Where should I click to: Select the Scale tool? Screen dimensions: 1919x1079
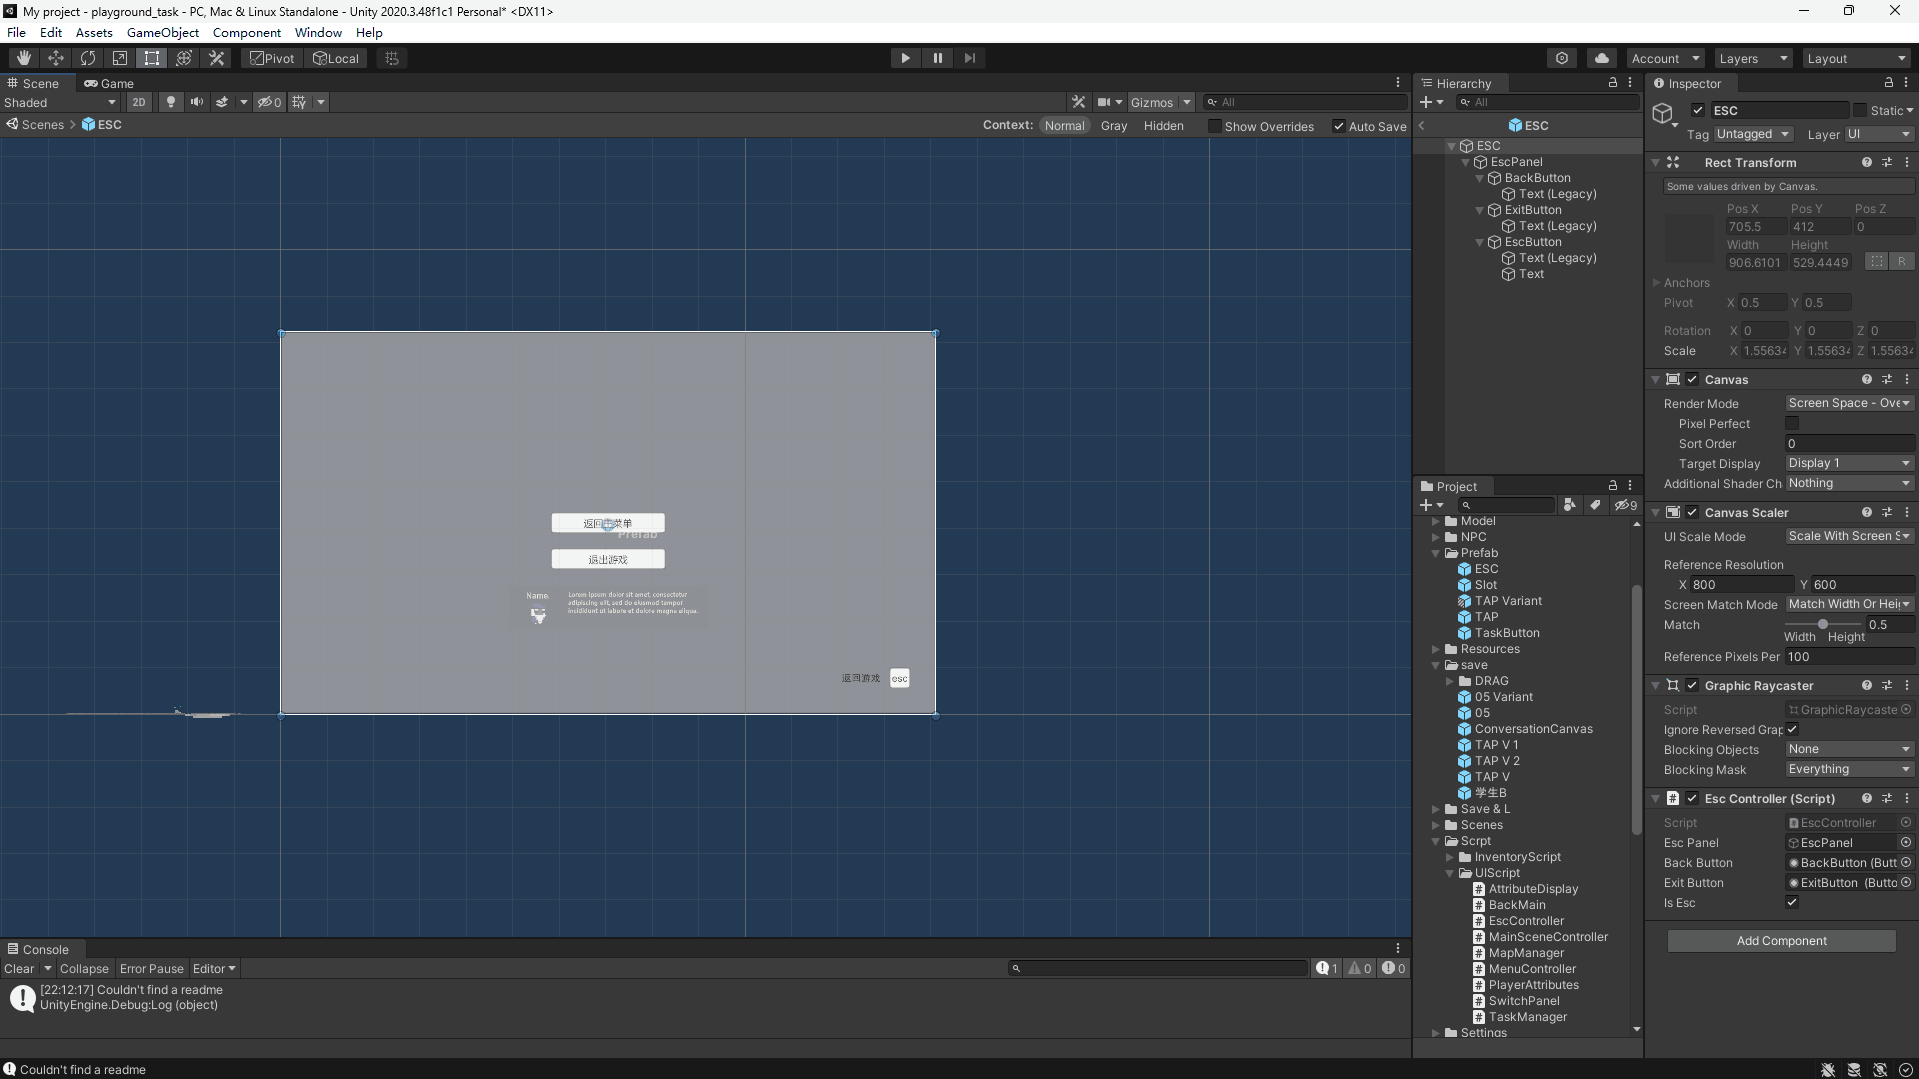click(x=120, y=58)
